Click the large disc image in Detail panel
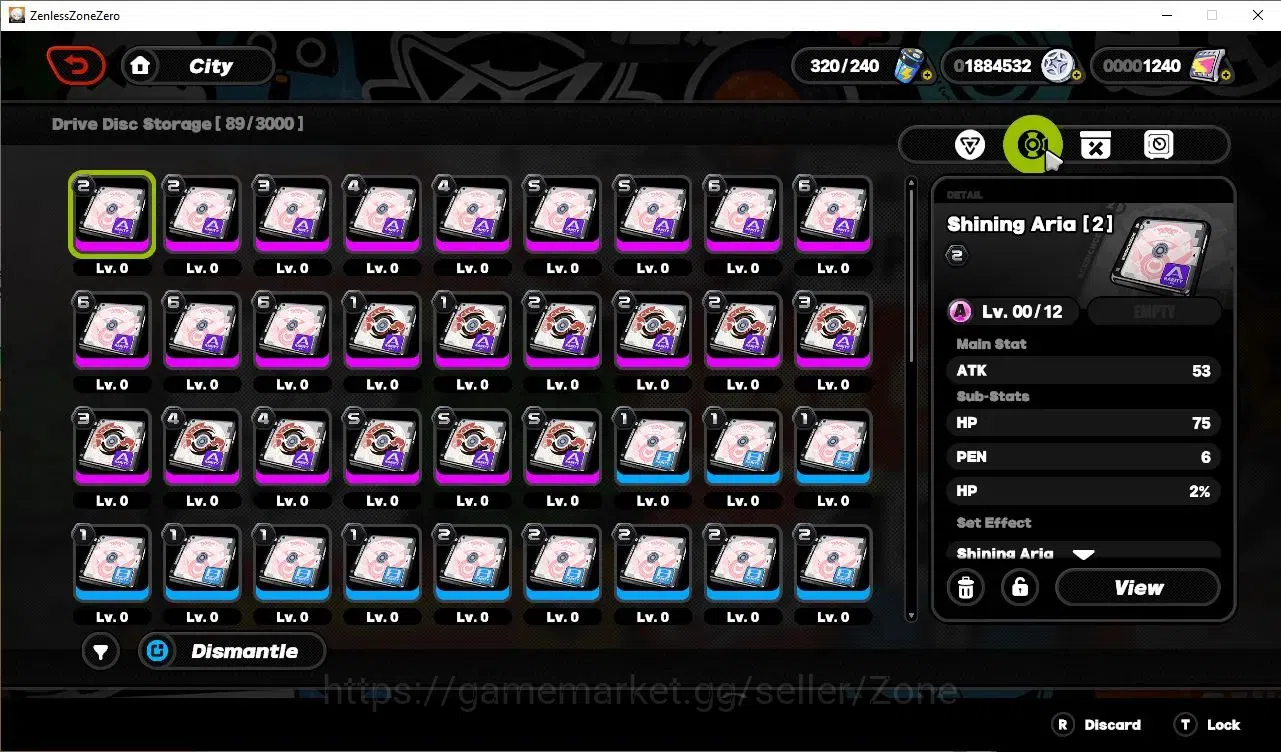Viewport: 1281px width, 752px height. click(1162, 253)
